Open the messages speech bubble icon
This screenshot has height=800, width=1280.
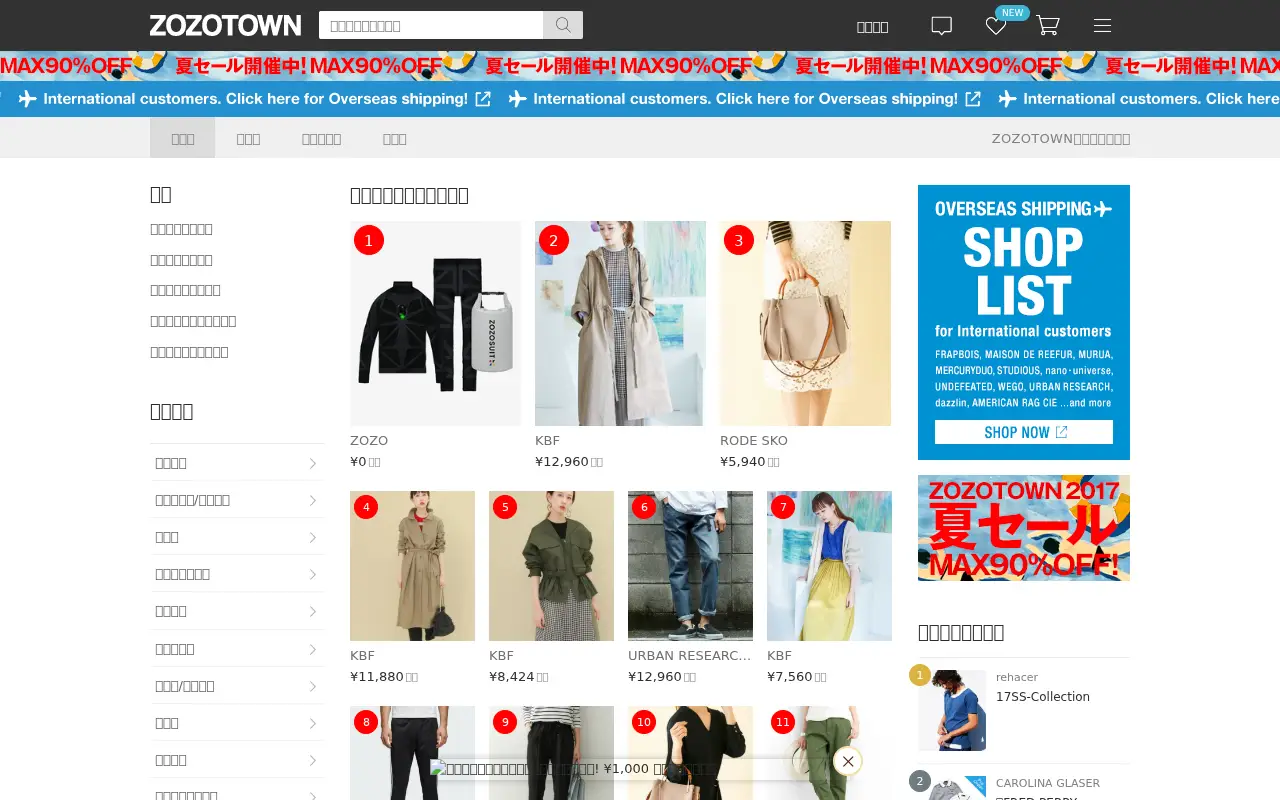tap(941, 26)
